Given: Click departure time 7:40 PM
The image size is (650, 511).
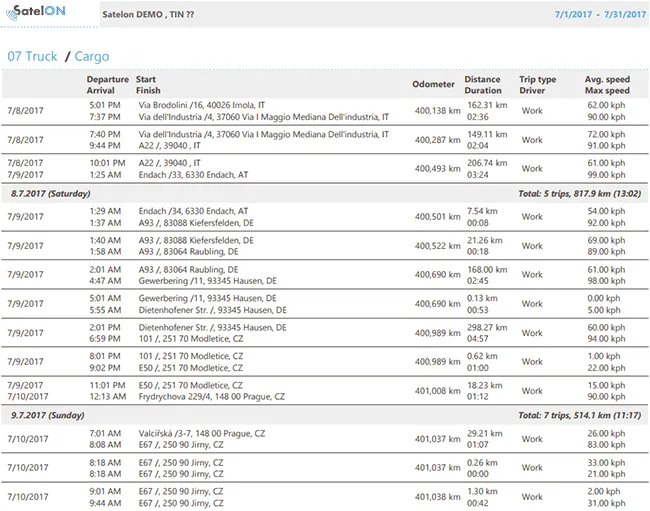Looking at the screenshot, I should pos(105,134).
